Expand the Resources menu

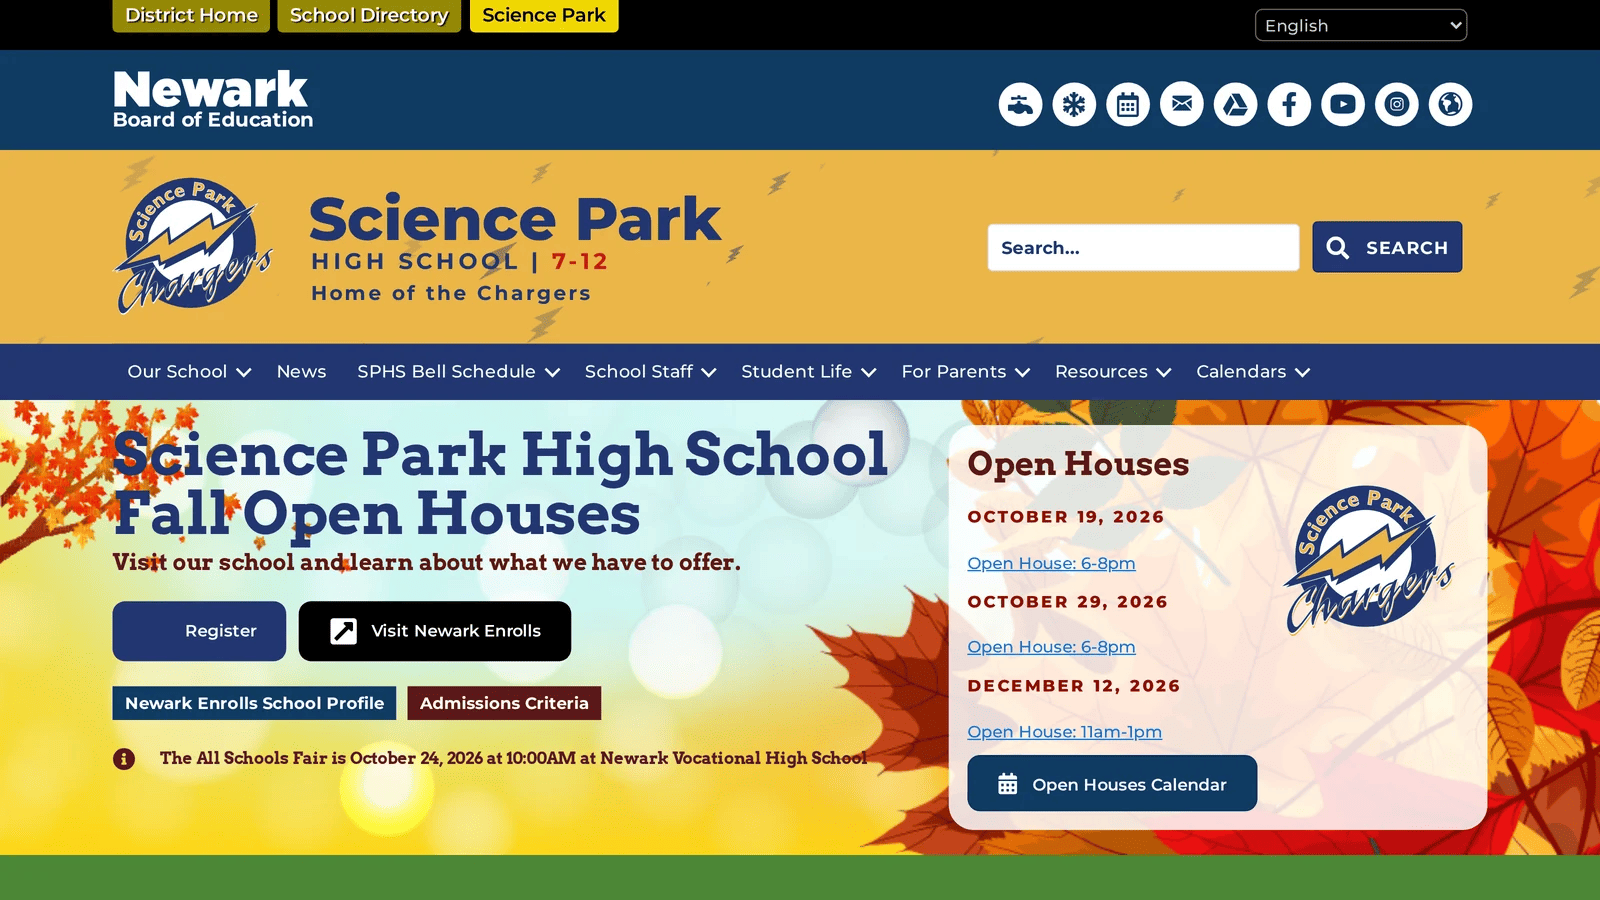point(1113,372)
